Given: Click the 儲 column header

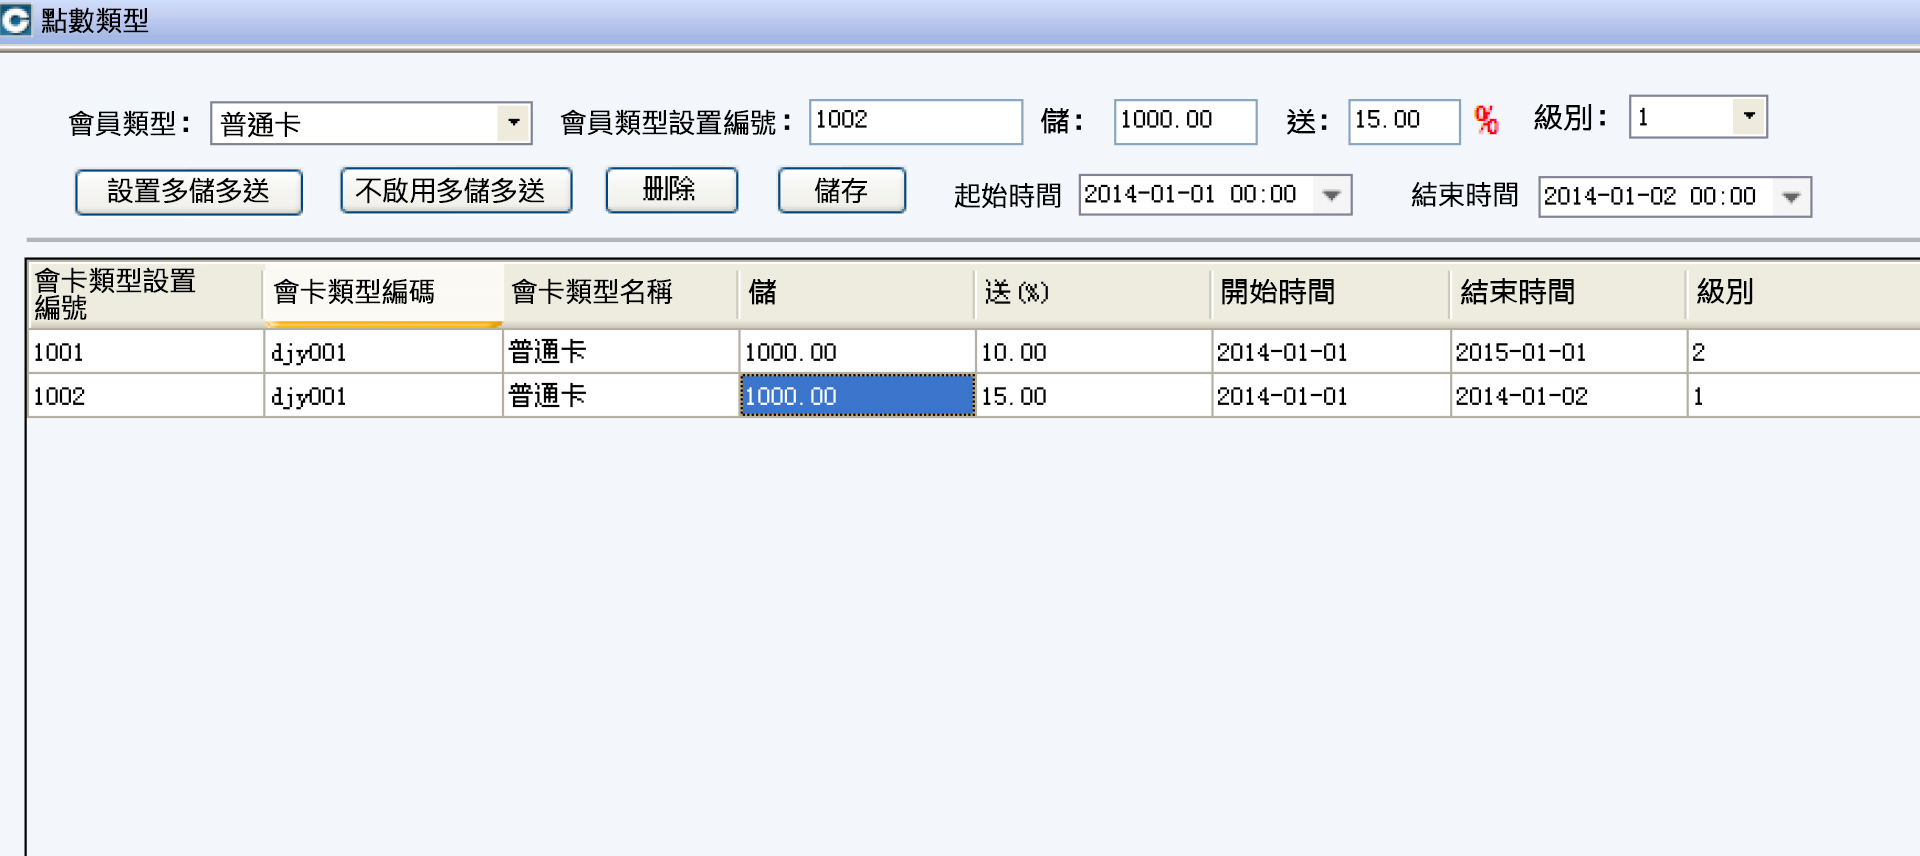Looking at the screenshot, I should click(857, 293).
